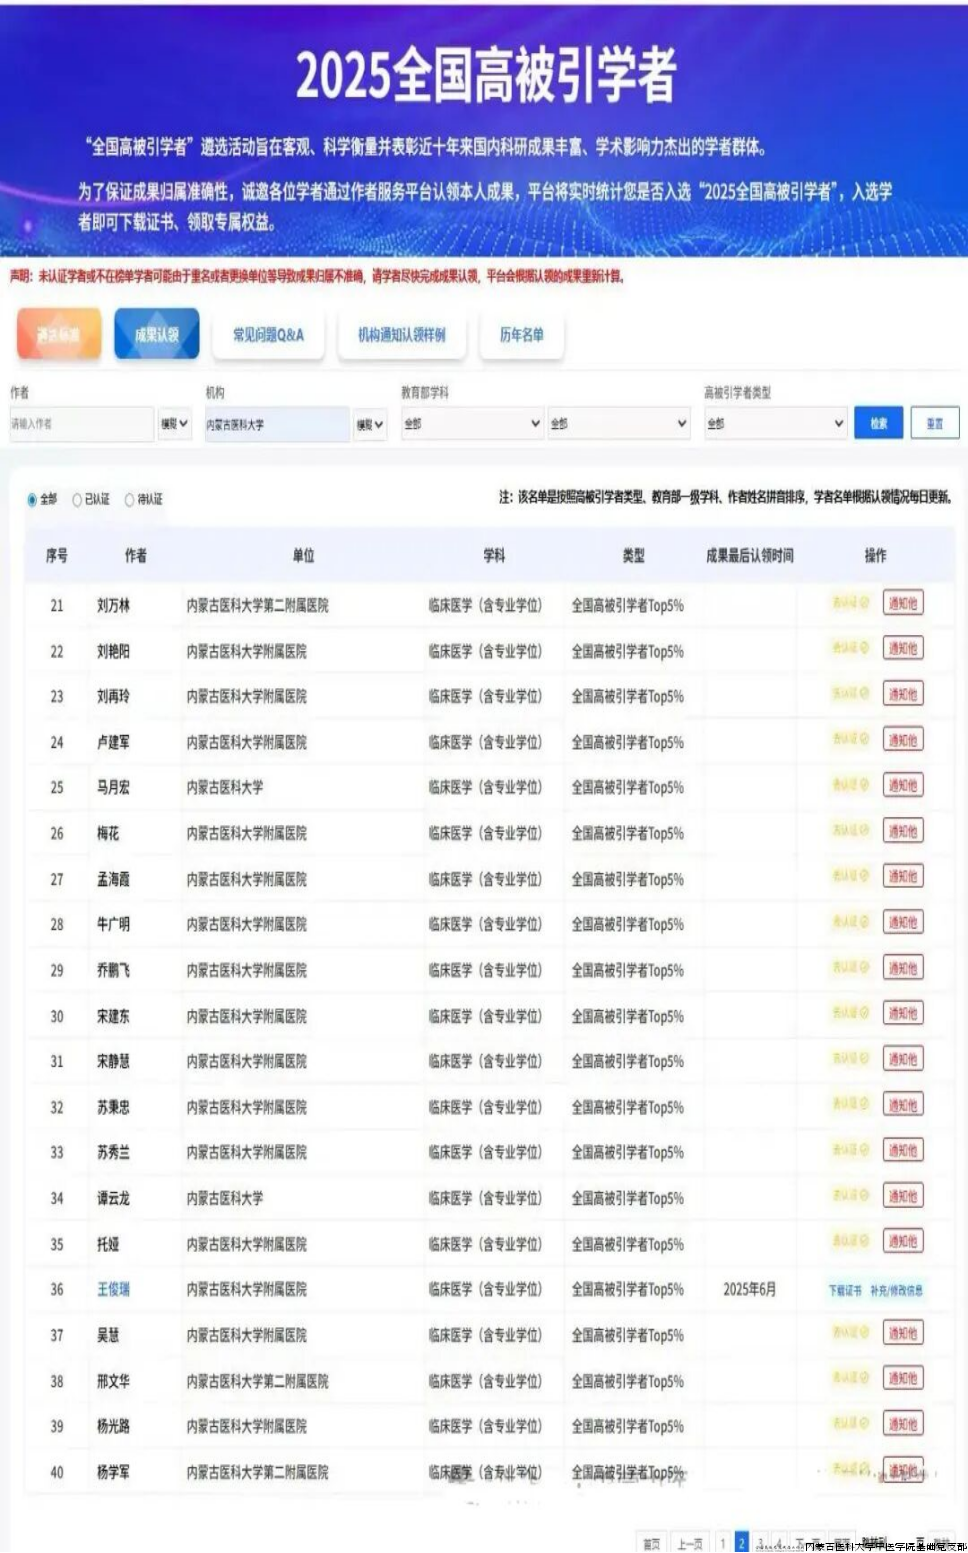Viewport: 968px width, 1553px height.
Task: Click the 请输入作者 author input field
Action: (x=81, y=424)
